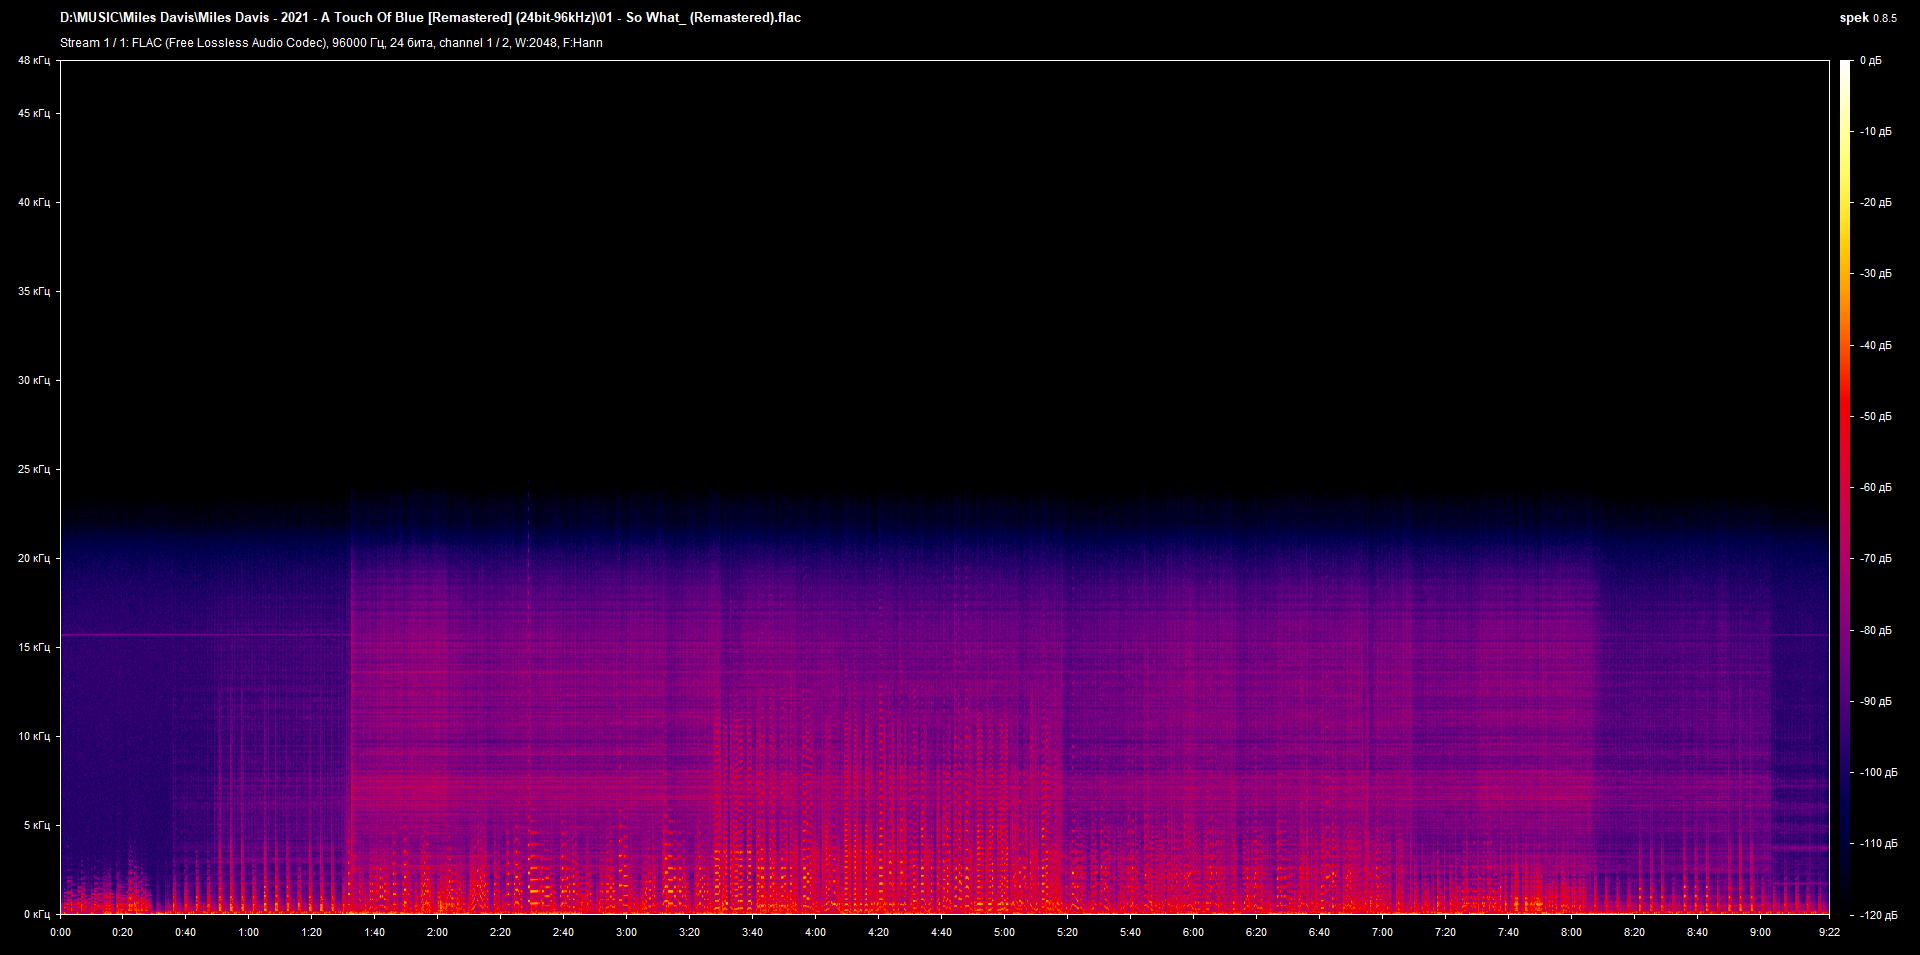Click the stream info line 'Stream 1 / 1: FLAC'
The height and width of the screenshot is (955, 1920).
331,43
